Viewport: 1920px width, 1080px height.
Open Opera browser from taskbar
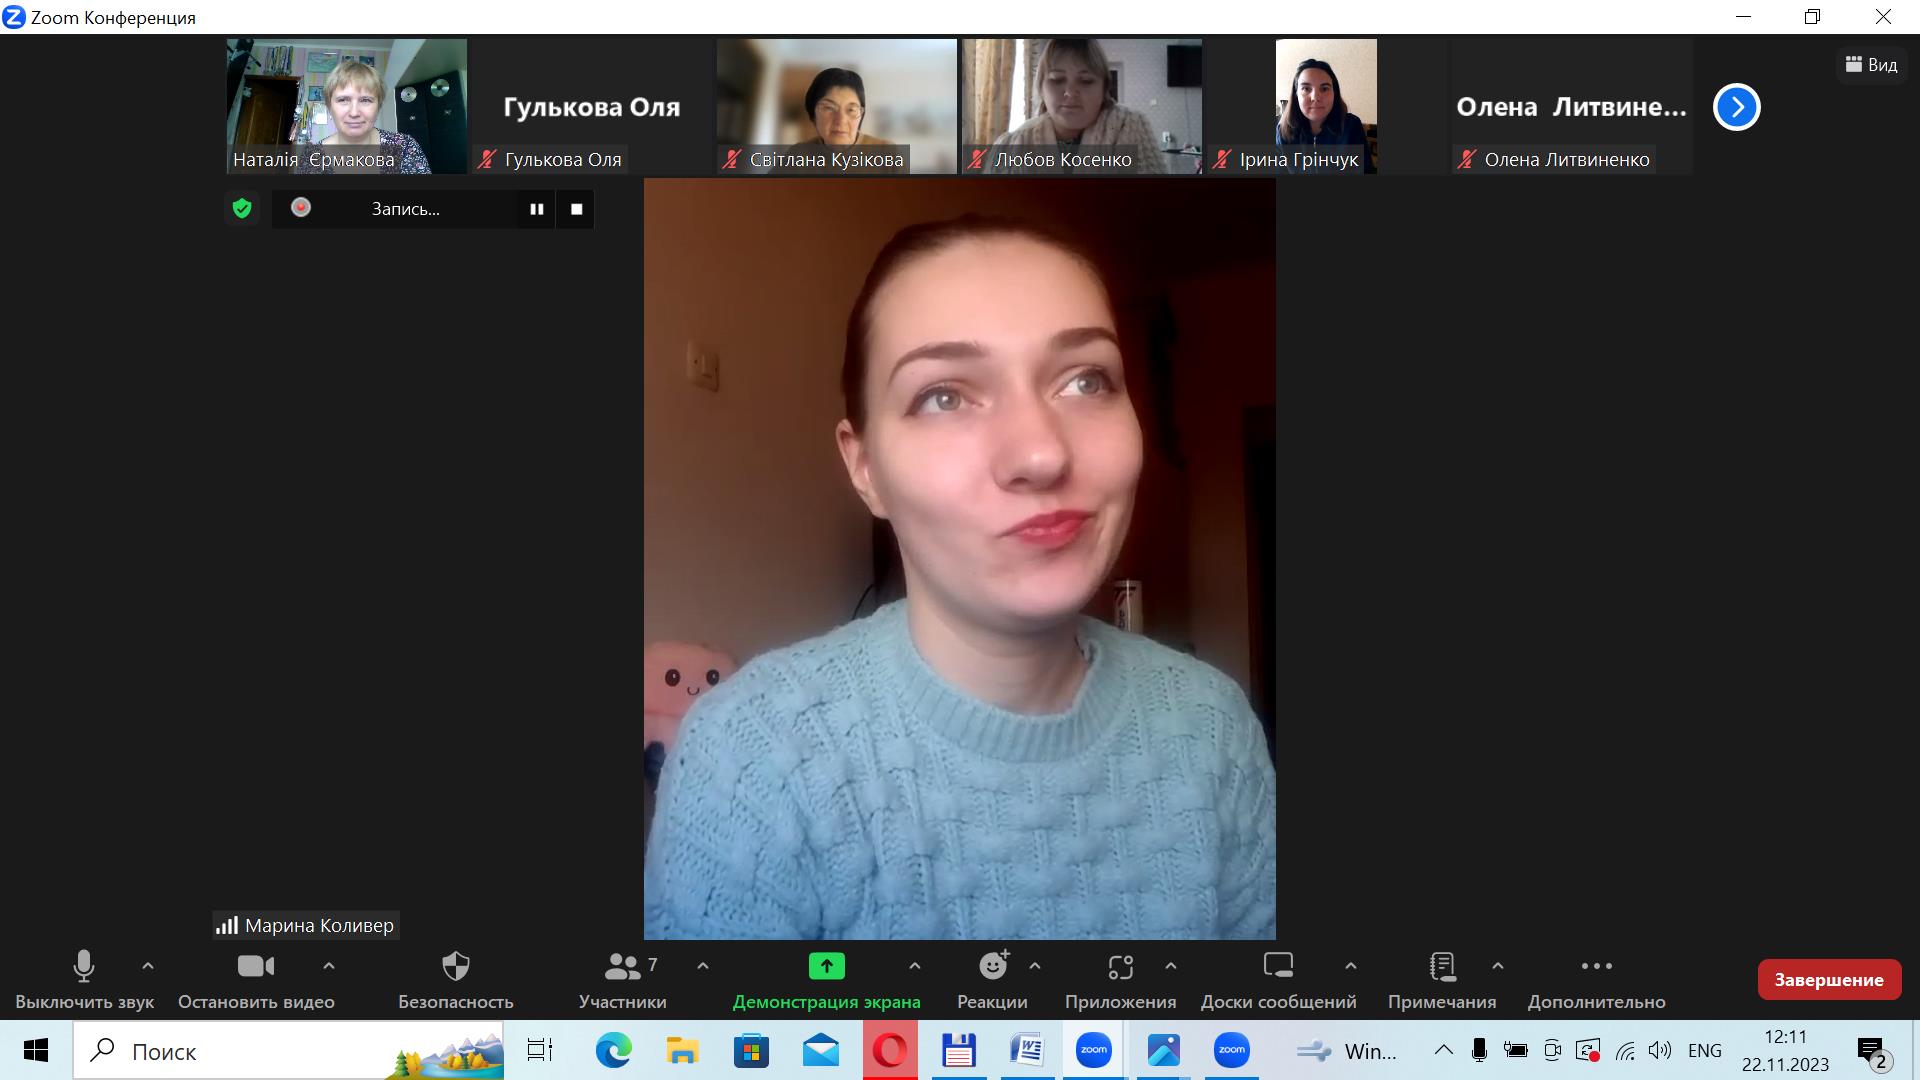[889, 1050]
